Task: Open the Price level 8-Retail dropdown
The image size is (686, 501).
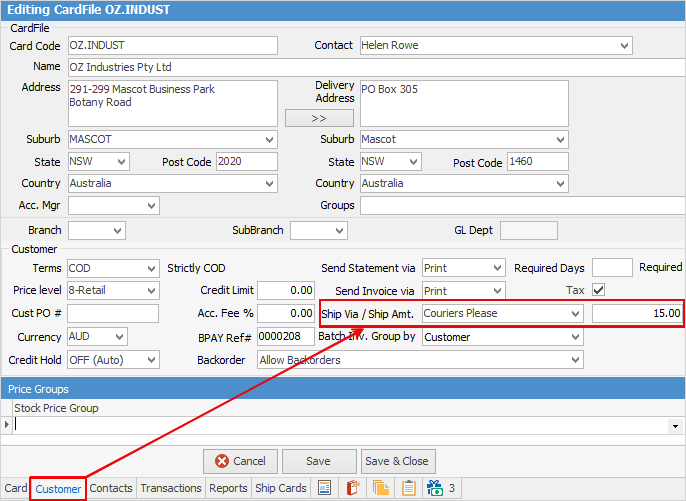Action: (151, 291)
